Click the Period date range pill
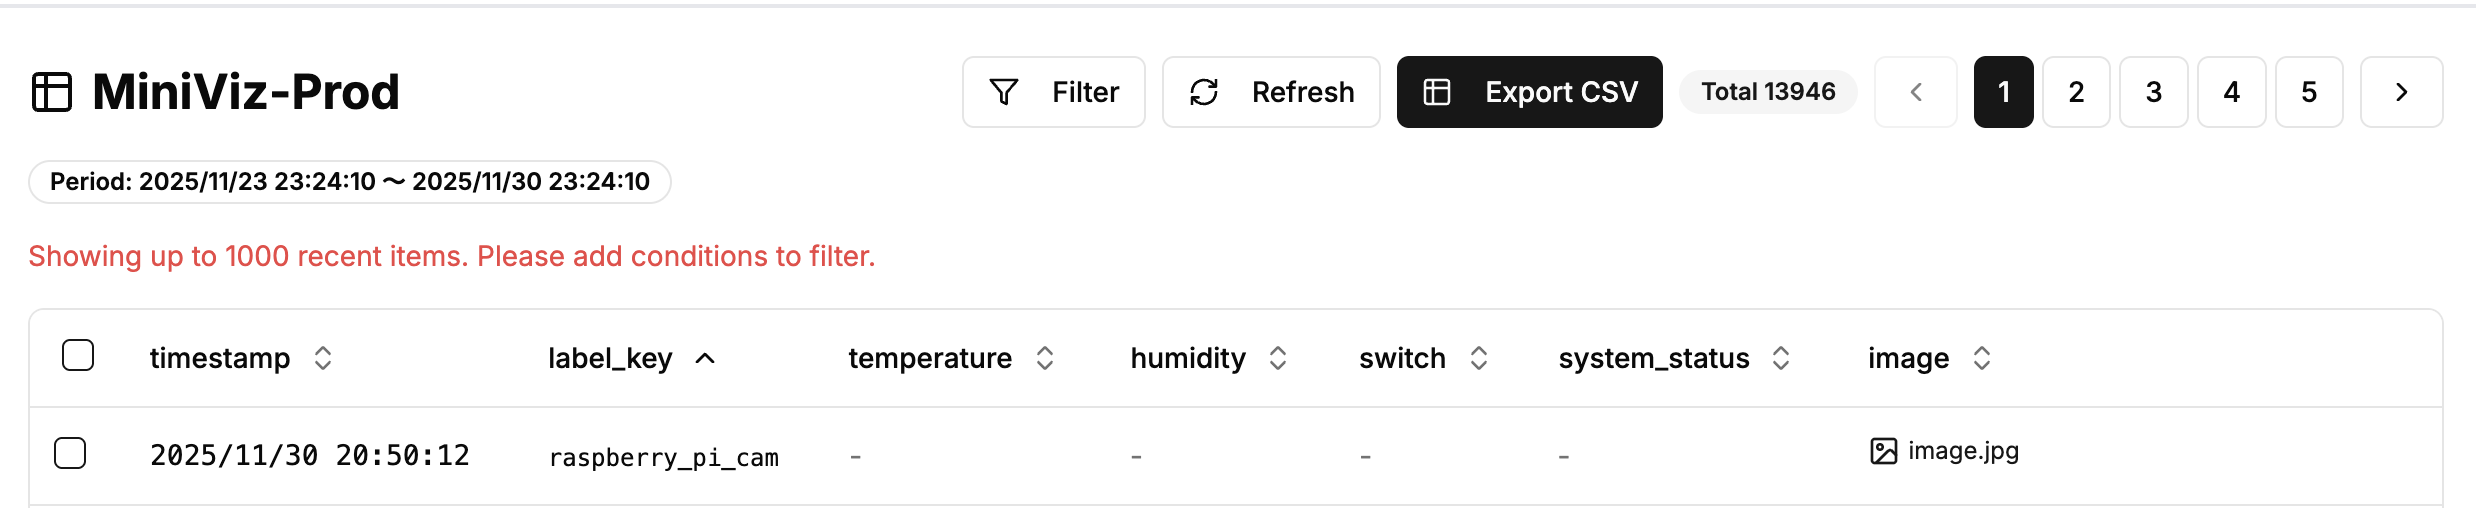This screenshot has height=508, width=2476. pos(350,182)
